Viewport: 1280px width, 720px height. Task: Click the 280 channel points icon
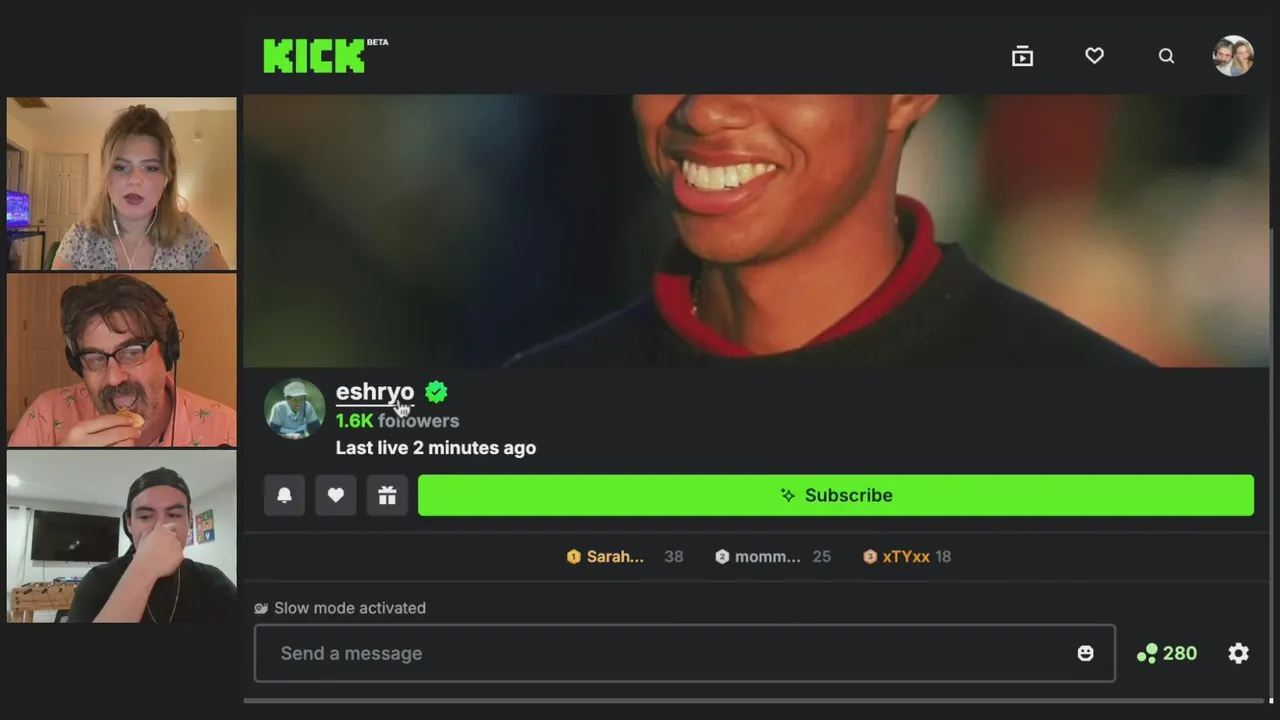click(x=1147, y=653)
